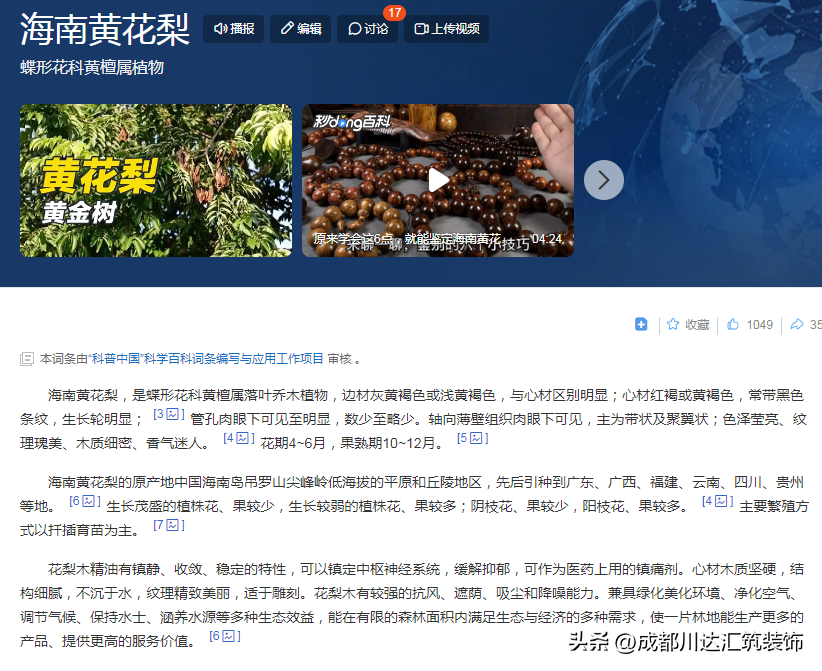Viewport: 822px width, 671px height.
Task: Open reference citation [7] after 扦插育苗
Action: (168, 525)
